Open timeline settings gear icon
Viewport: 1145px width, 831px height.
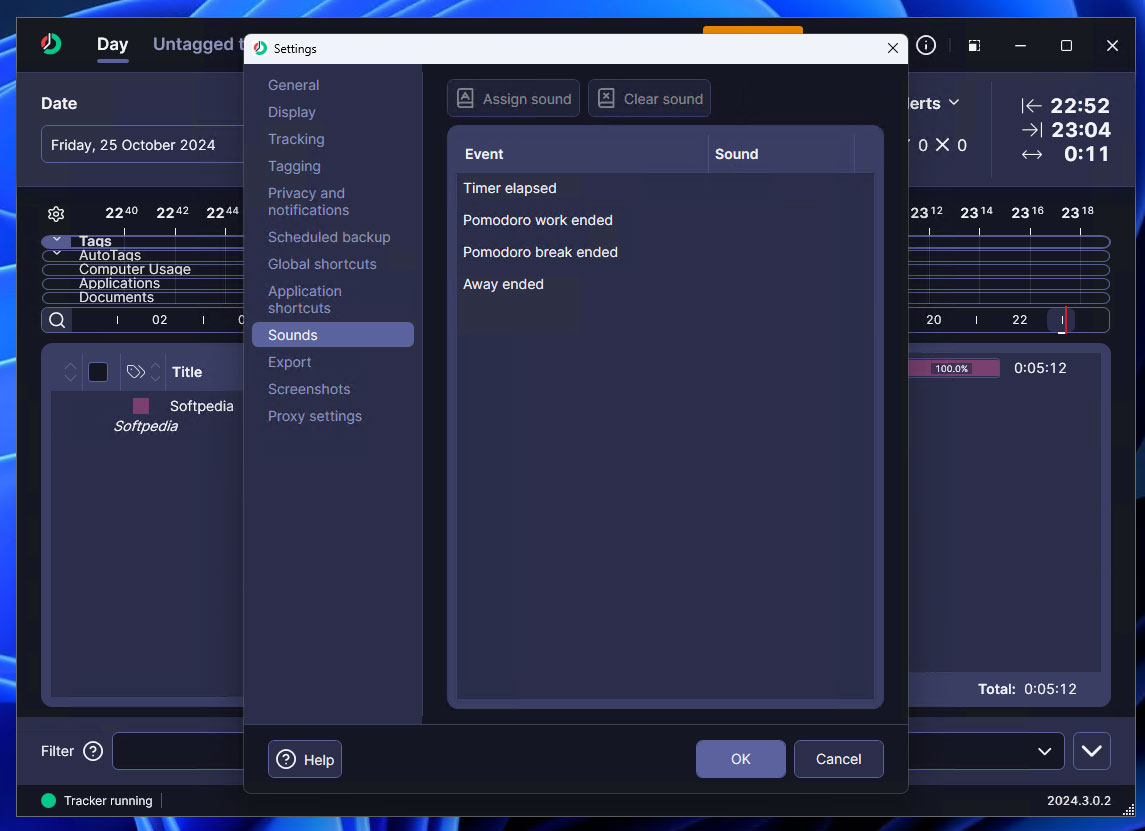tap(56, 214)
